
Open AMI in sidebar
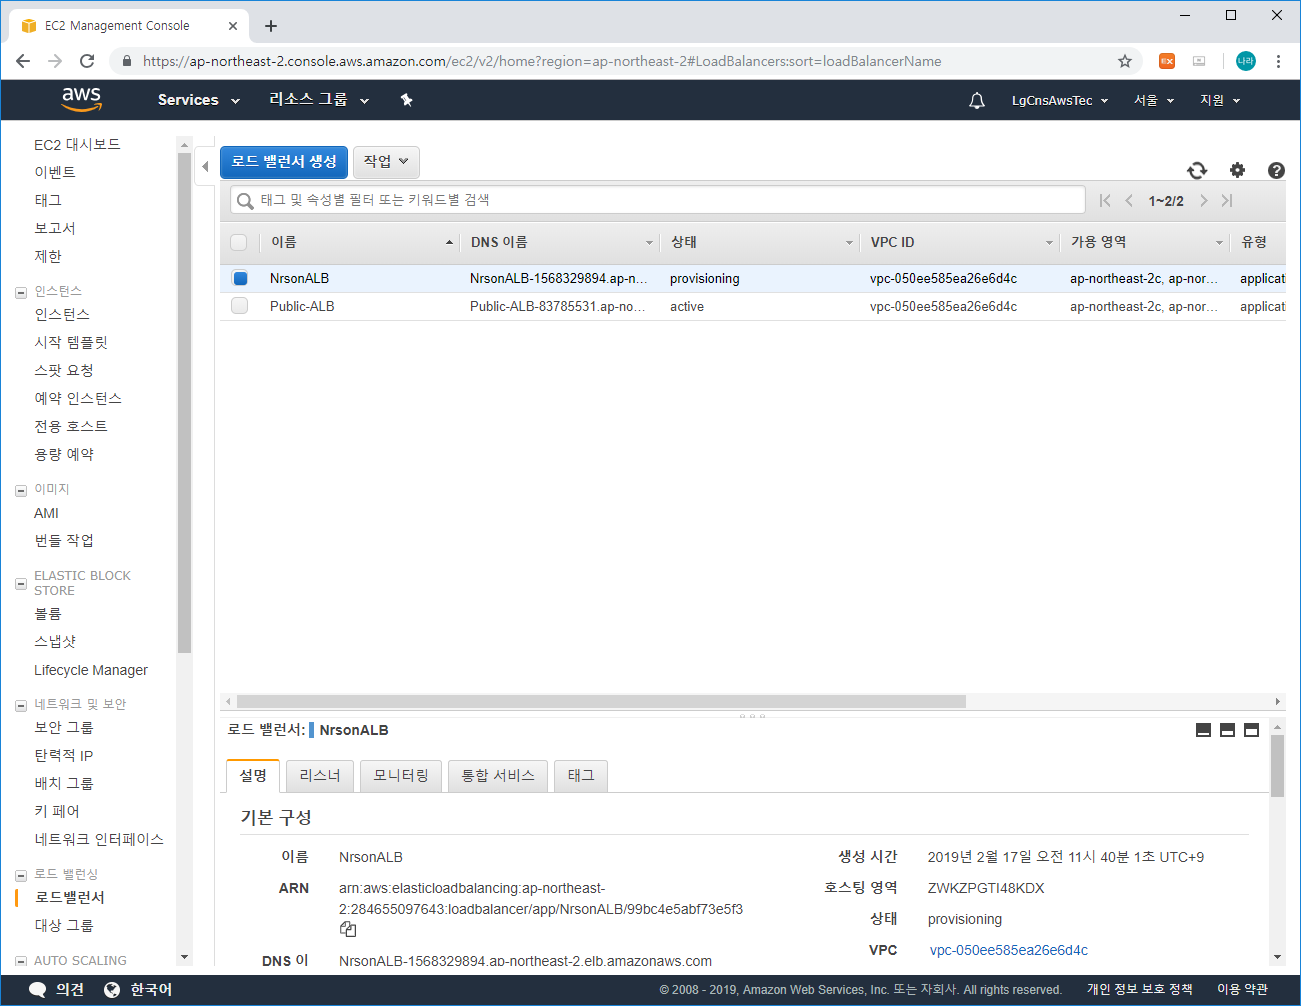click(46, 513)
